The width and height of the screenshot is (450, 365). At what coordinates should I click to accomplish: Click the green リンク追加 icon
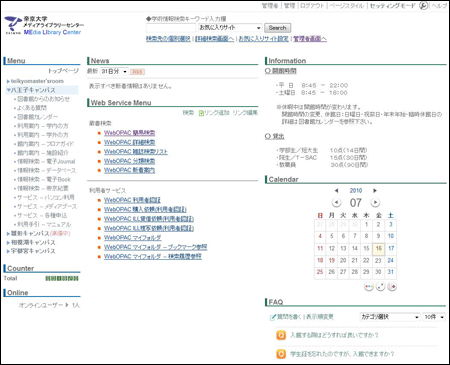pos(201,113)
